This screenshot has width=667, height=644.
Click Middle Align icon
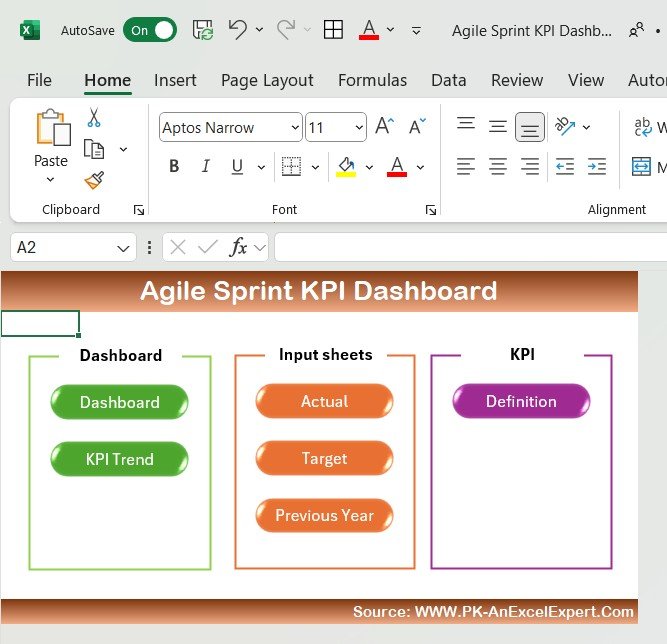498,126
